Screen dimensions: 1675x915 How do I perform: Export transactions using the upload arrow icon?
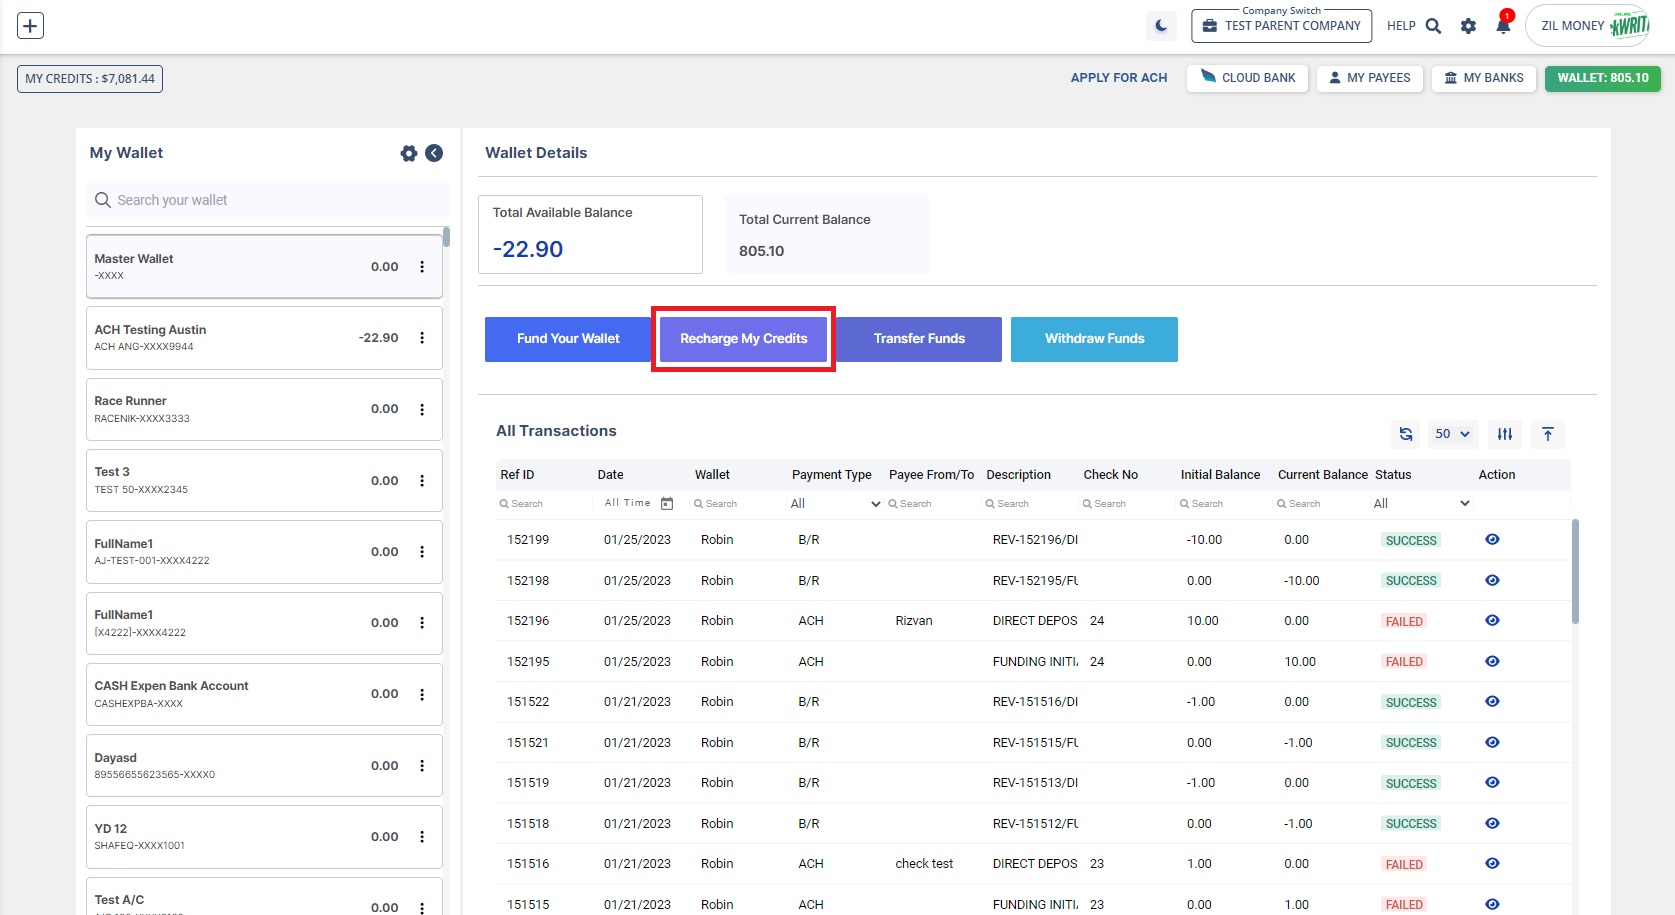coord(1548,434)
